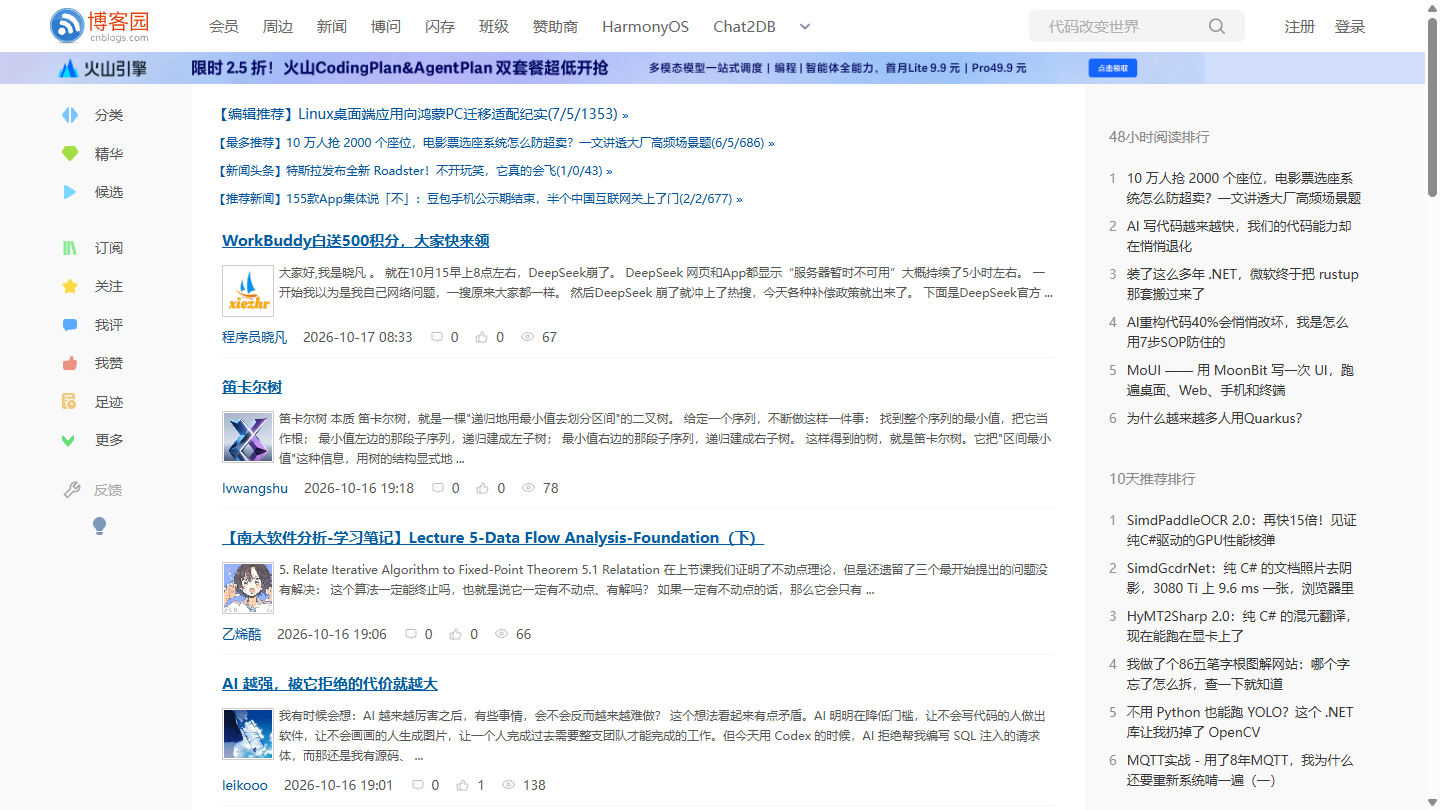Open the 博问 navigation item

pos(386,27)
